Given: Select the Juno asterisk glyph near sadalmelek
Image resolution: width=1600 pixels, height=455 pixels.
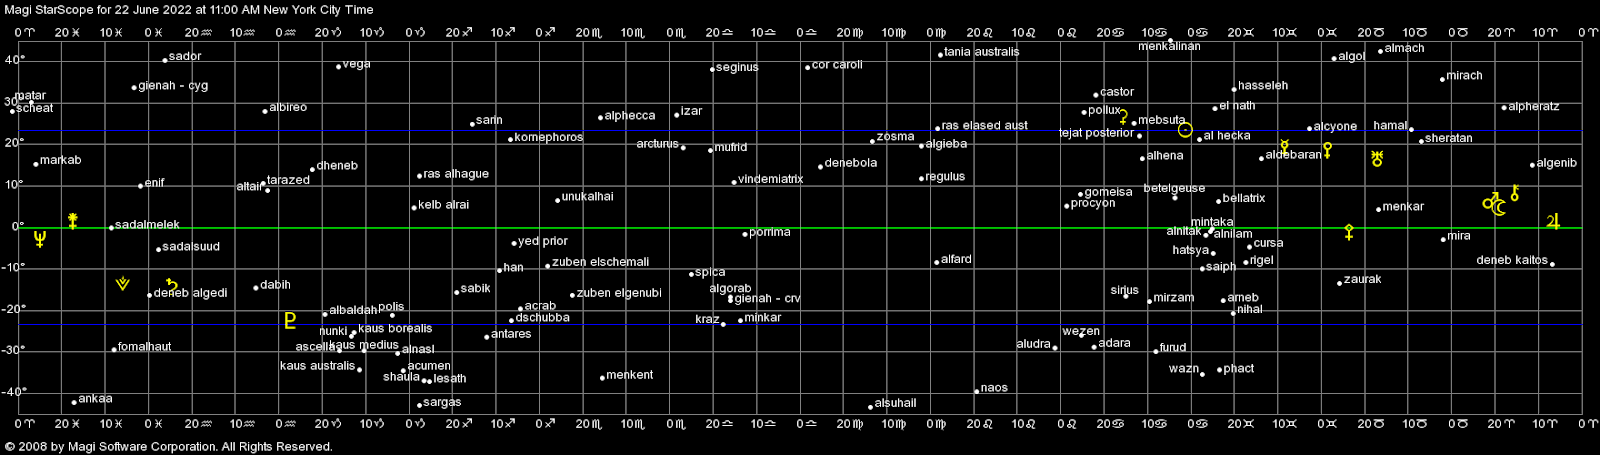Looking at the screenshot, I should pos(73,221).
